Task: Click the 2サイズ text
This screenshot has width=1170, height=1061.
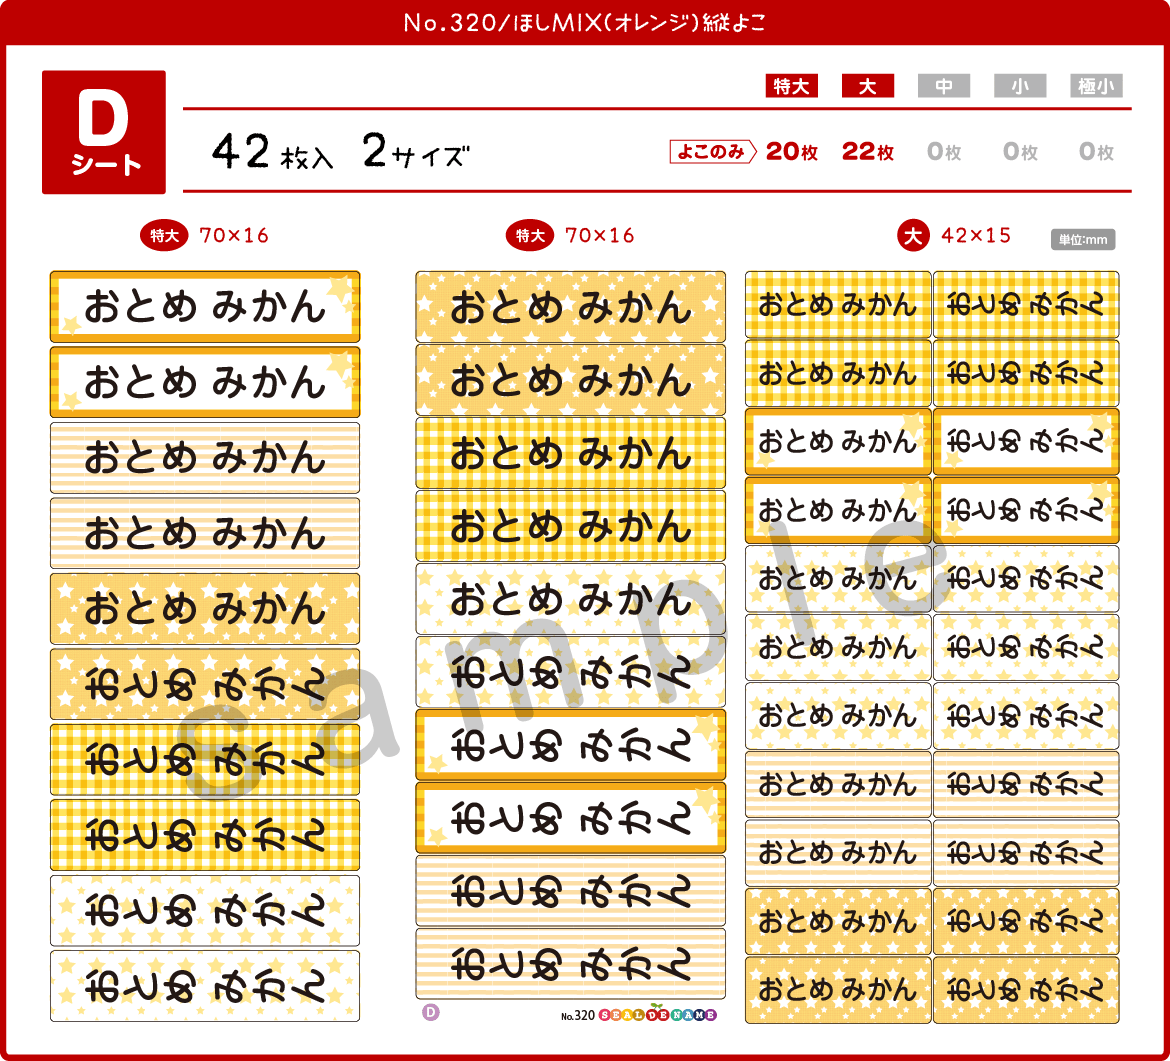Action: [416, 151]
